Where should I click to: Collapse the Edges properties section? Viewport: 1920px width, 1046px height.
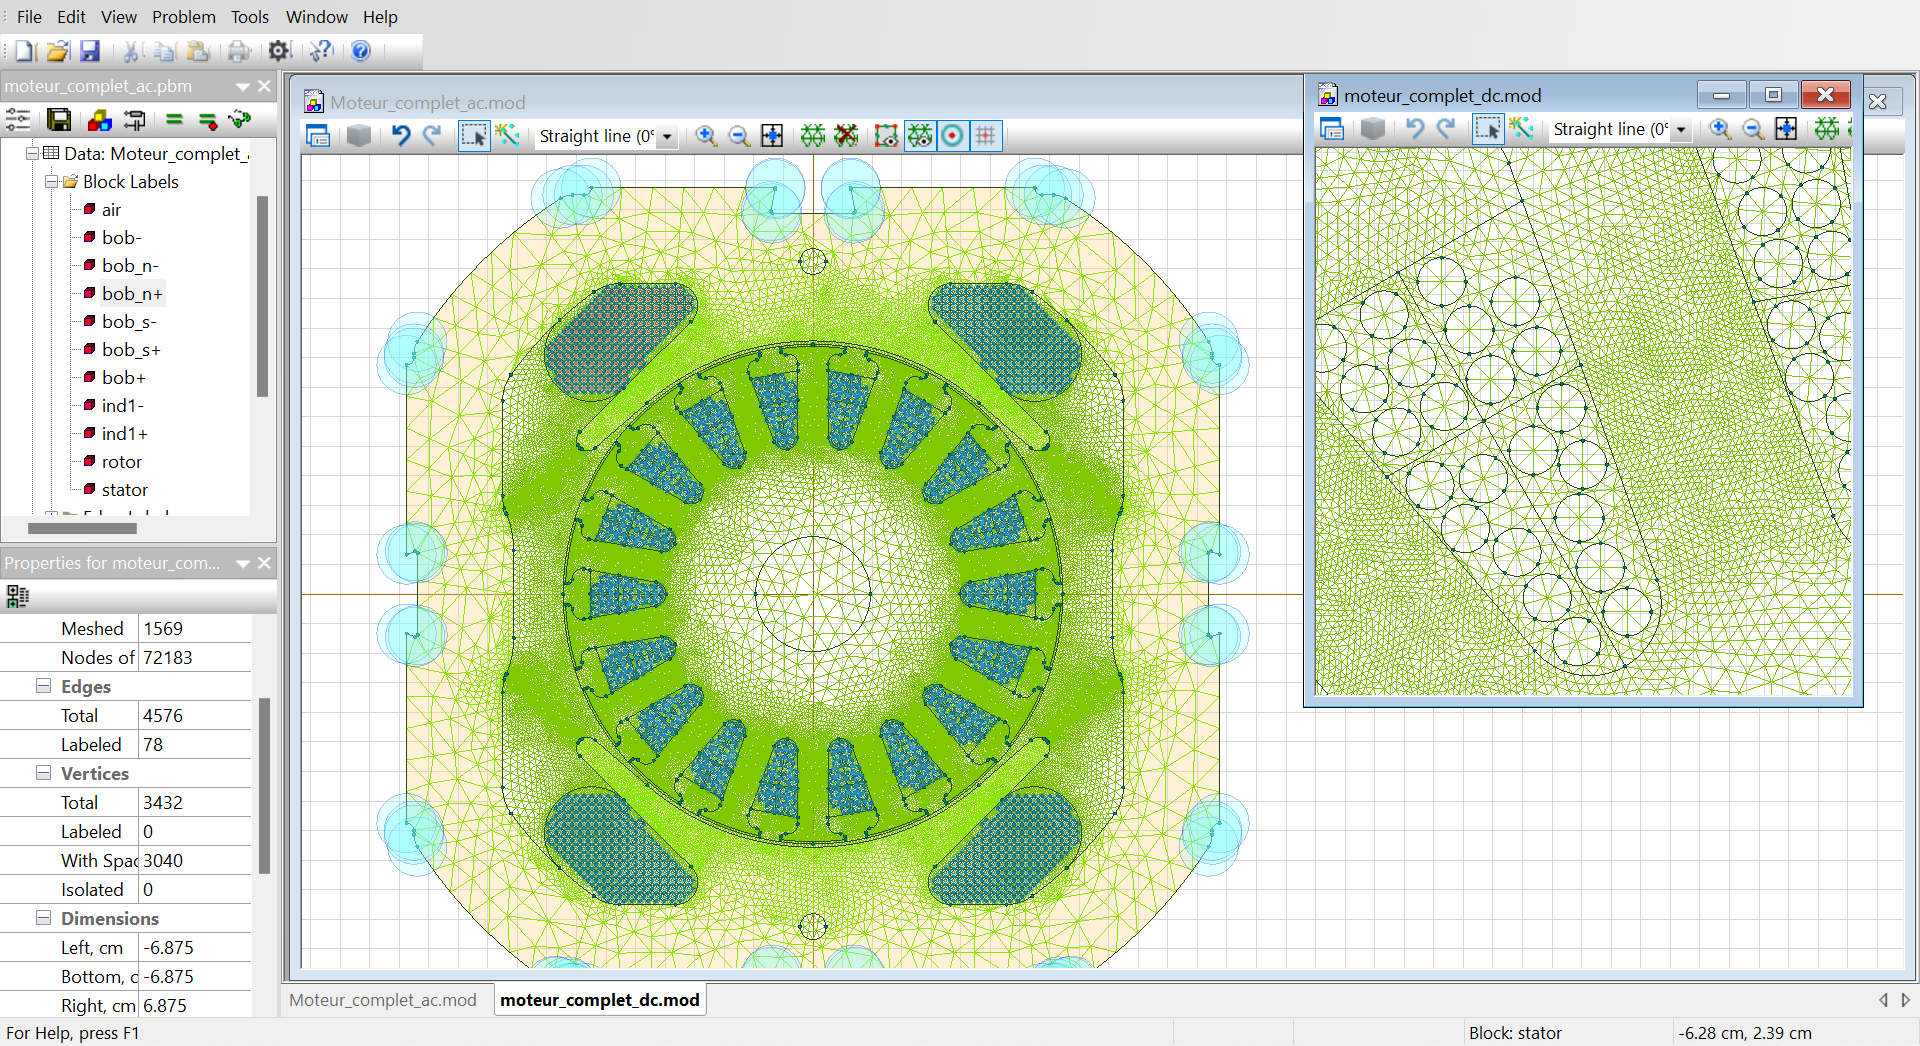[44, 686]
